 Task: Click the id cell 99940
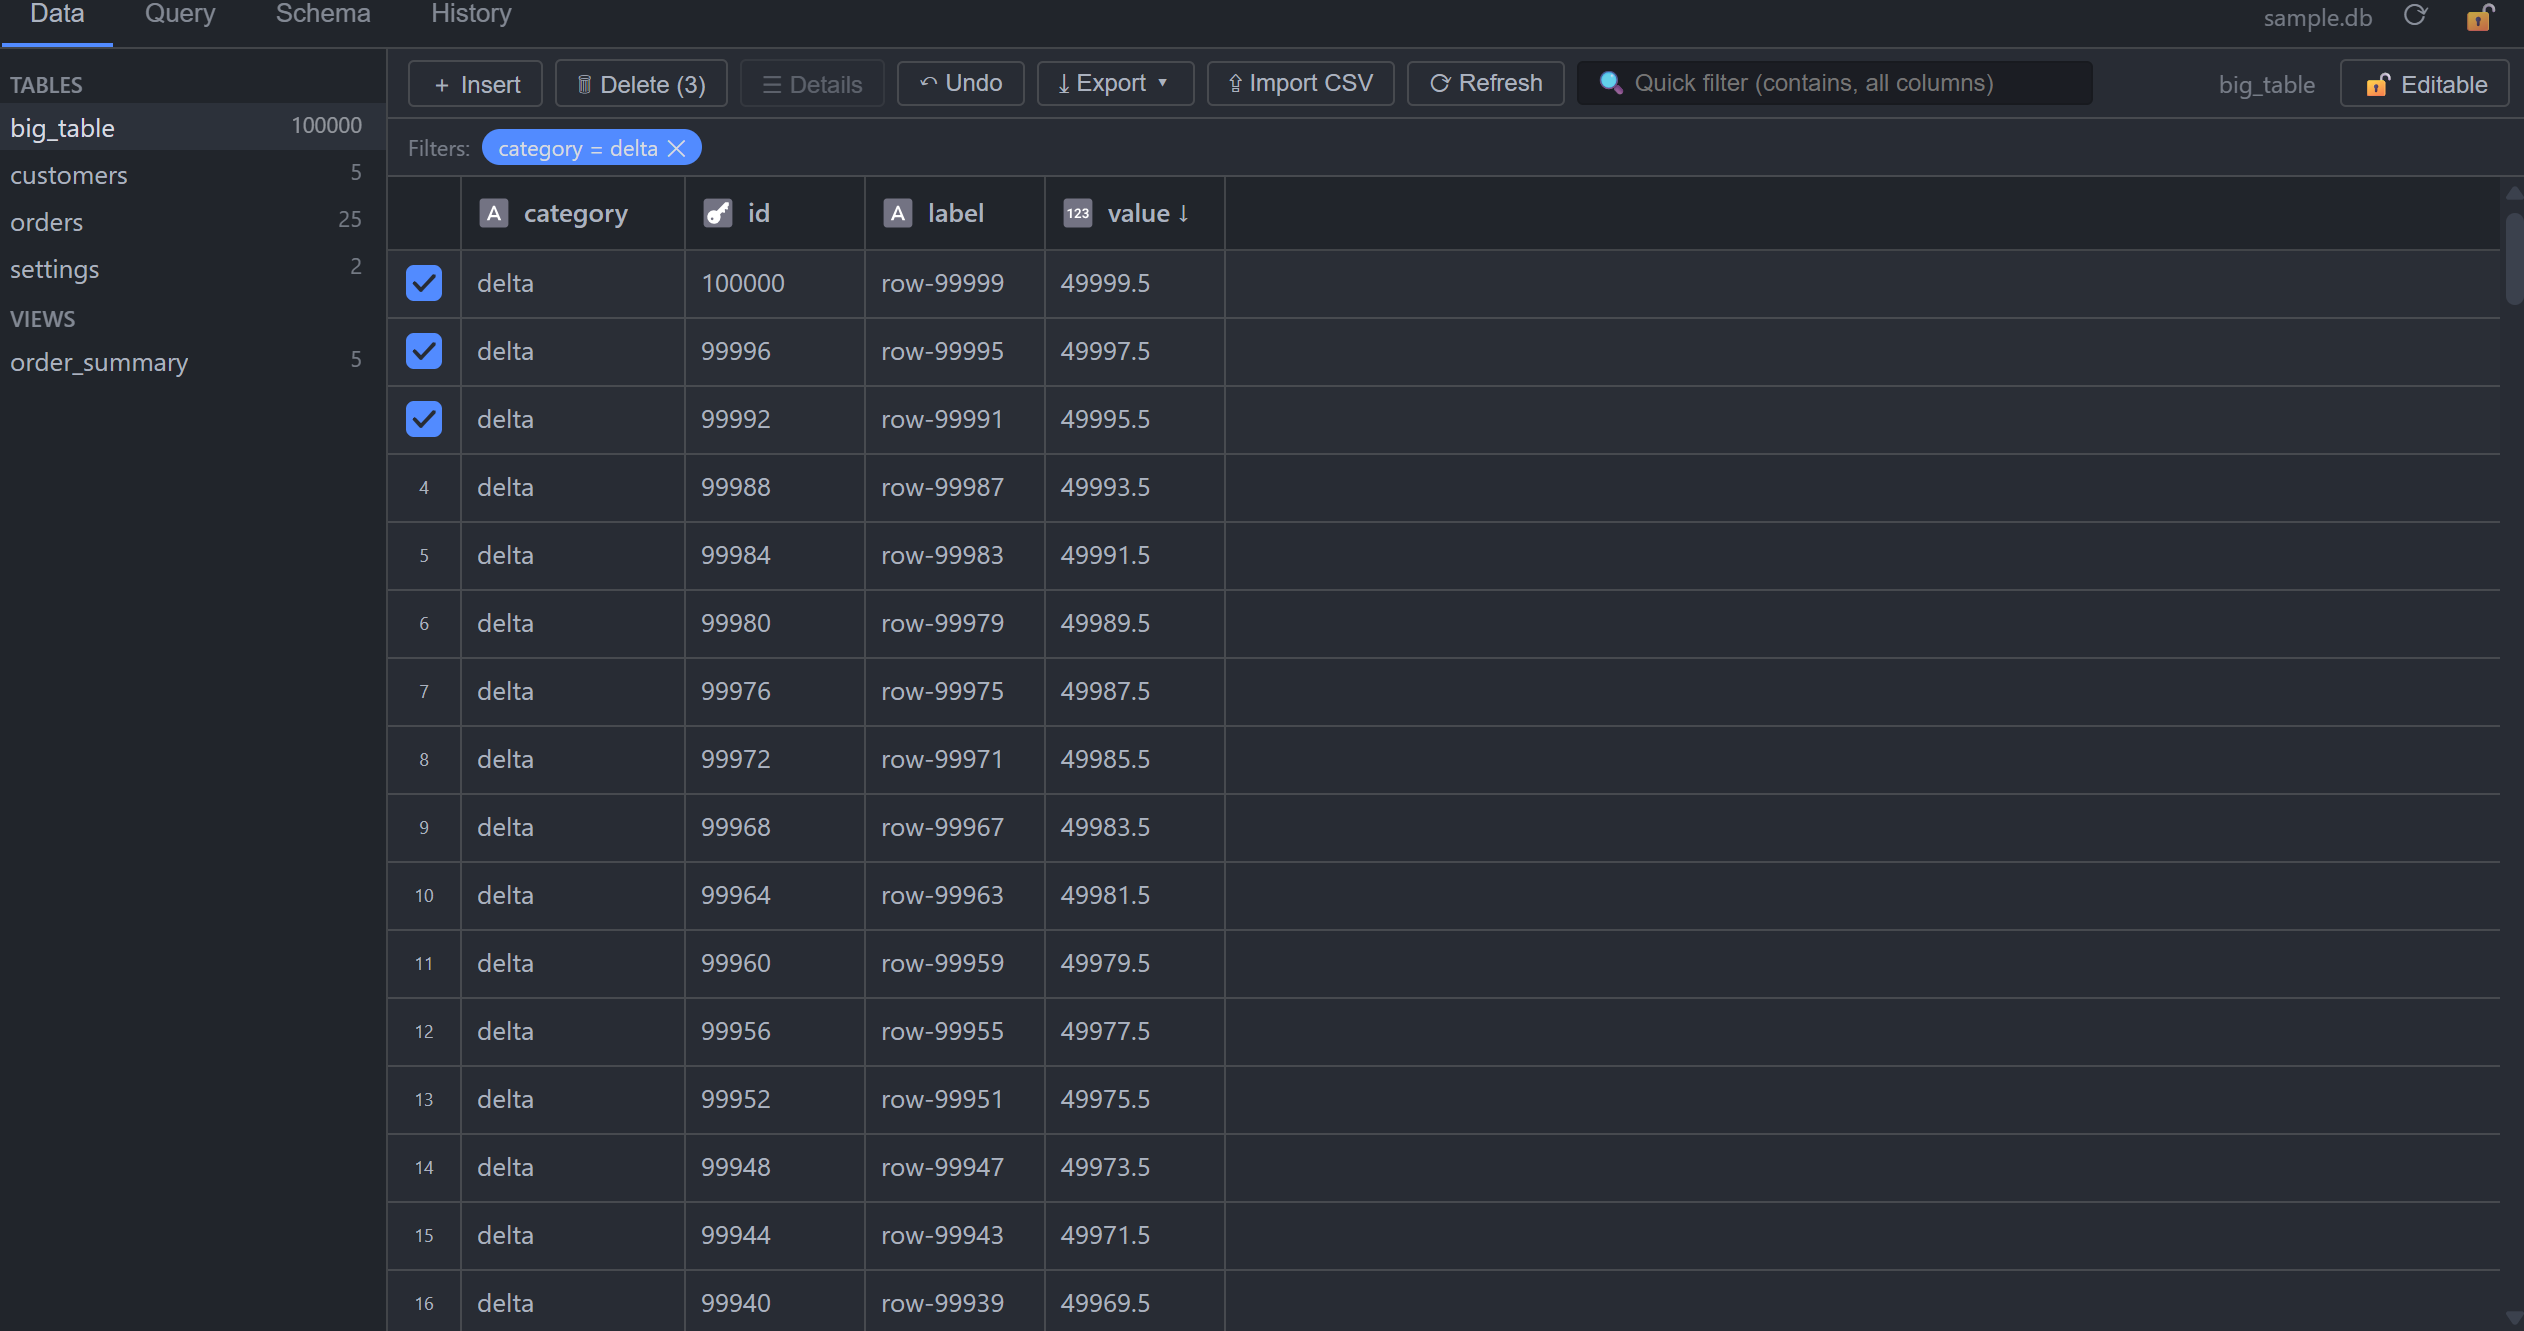pyautogui.click(x=775, y=1301)
